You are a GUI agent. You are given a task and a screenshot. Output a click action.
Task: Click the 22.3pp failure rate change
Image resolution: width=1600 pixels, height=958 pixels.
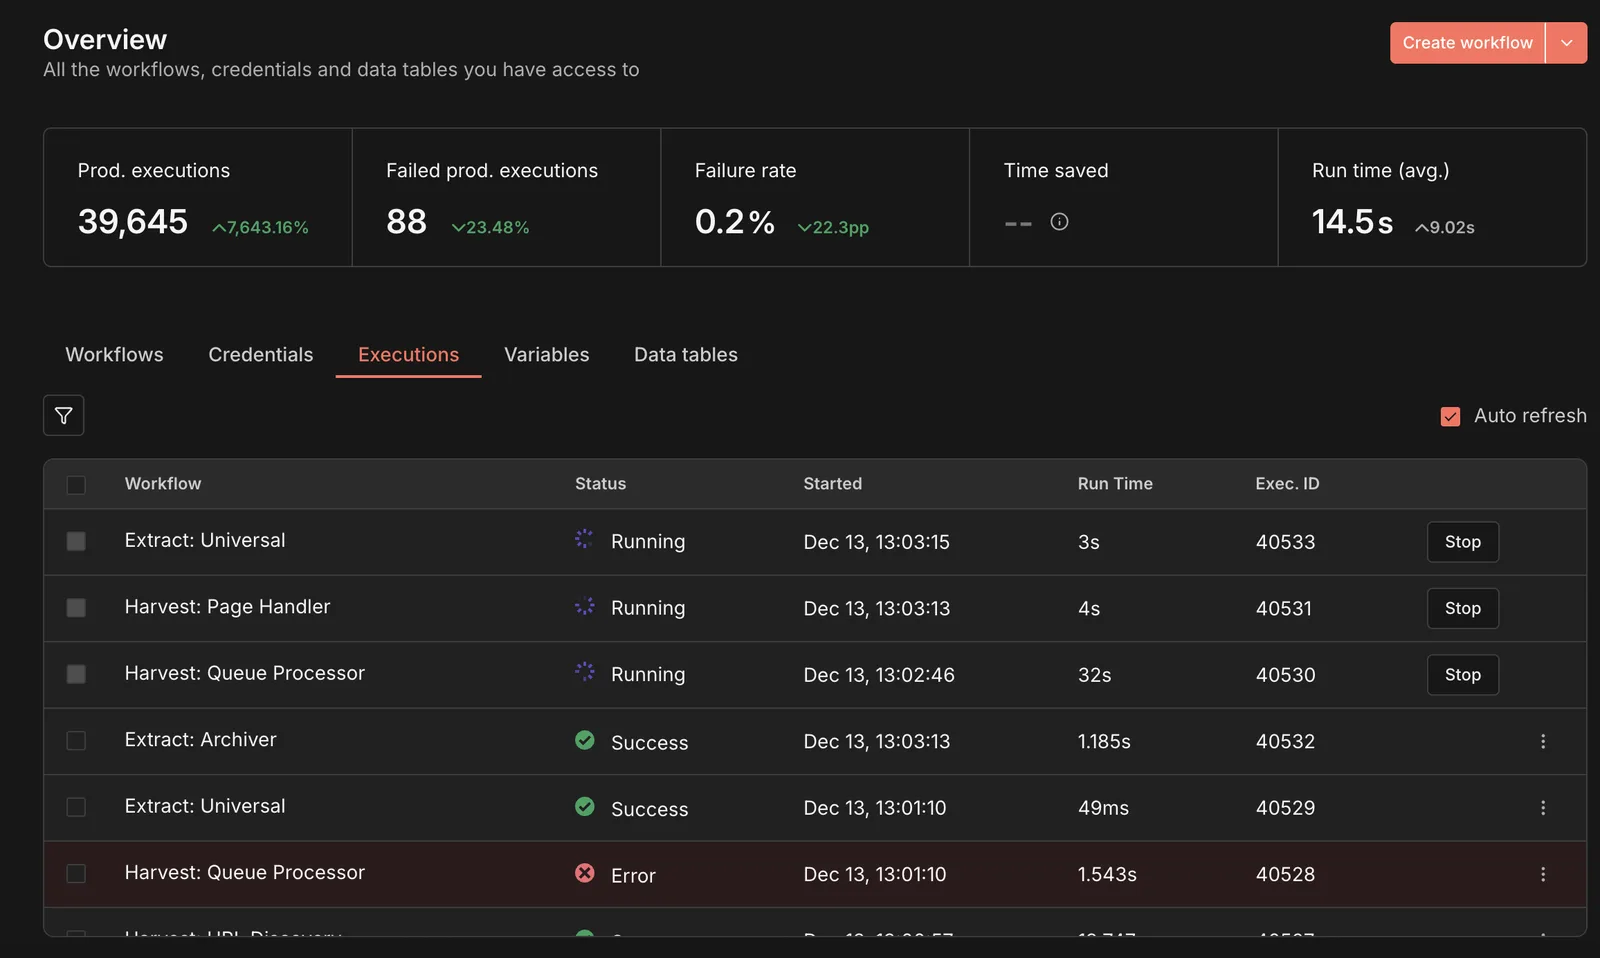[x=833, y=228]
